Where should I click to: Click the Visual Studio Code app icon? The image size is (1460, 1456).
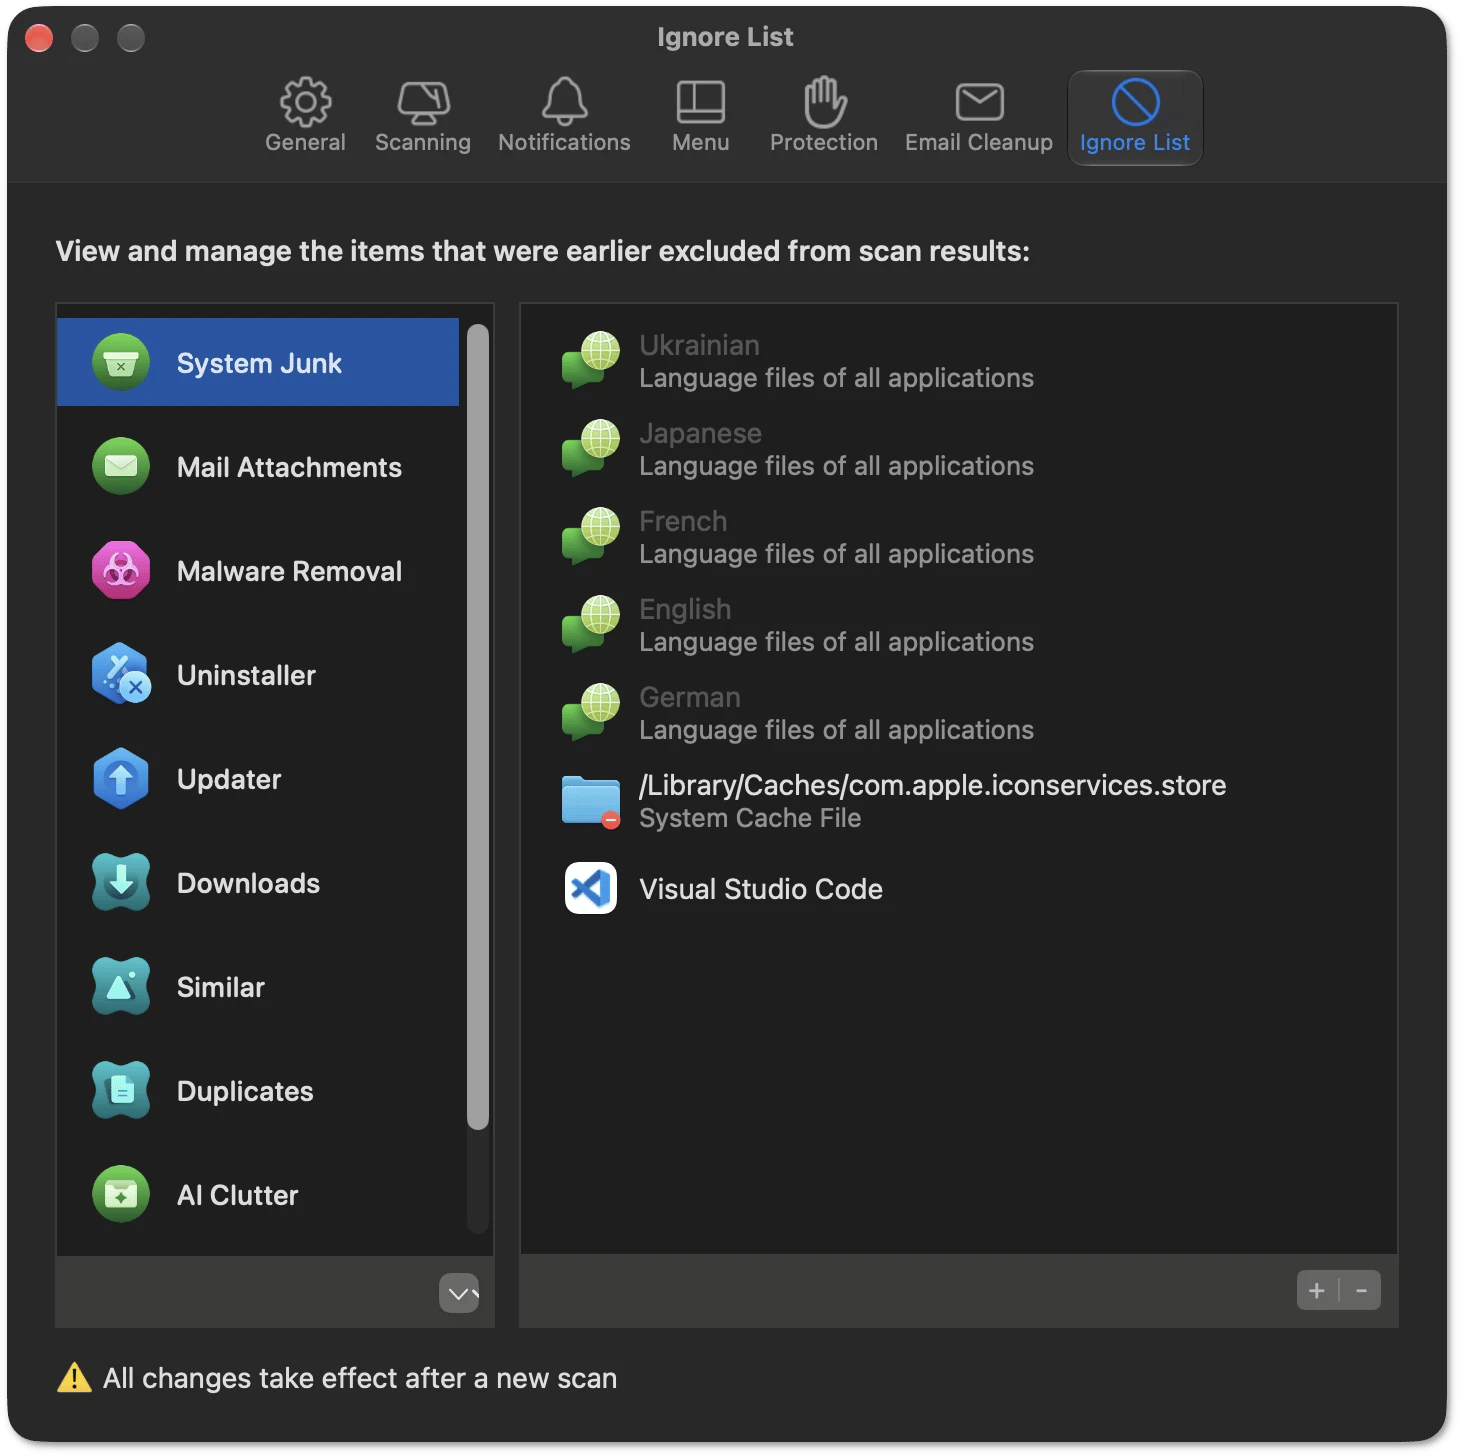click(x=591, y=889)
